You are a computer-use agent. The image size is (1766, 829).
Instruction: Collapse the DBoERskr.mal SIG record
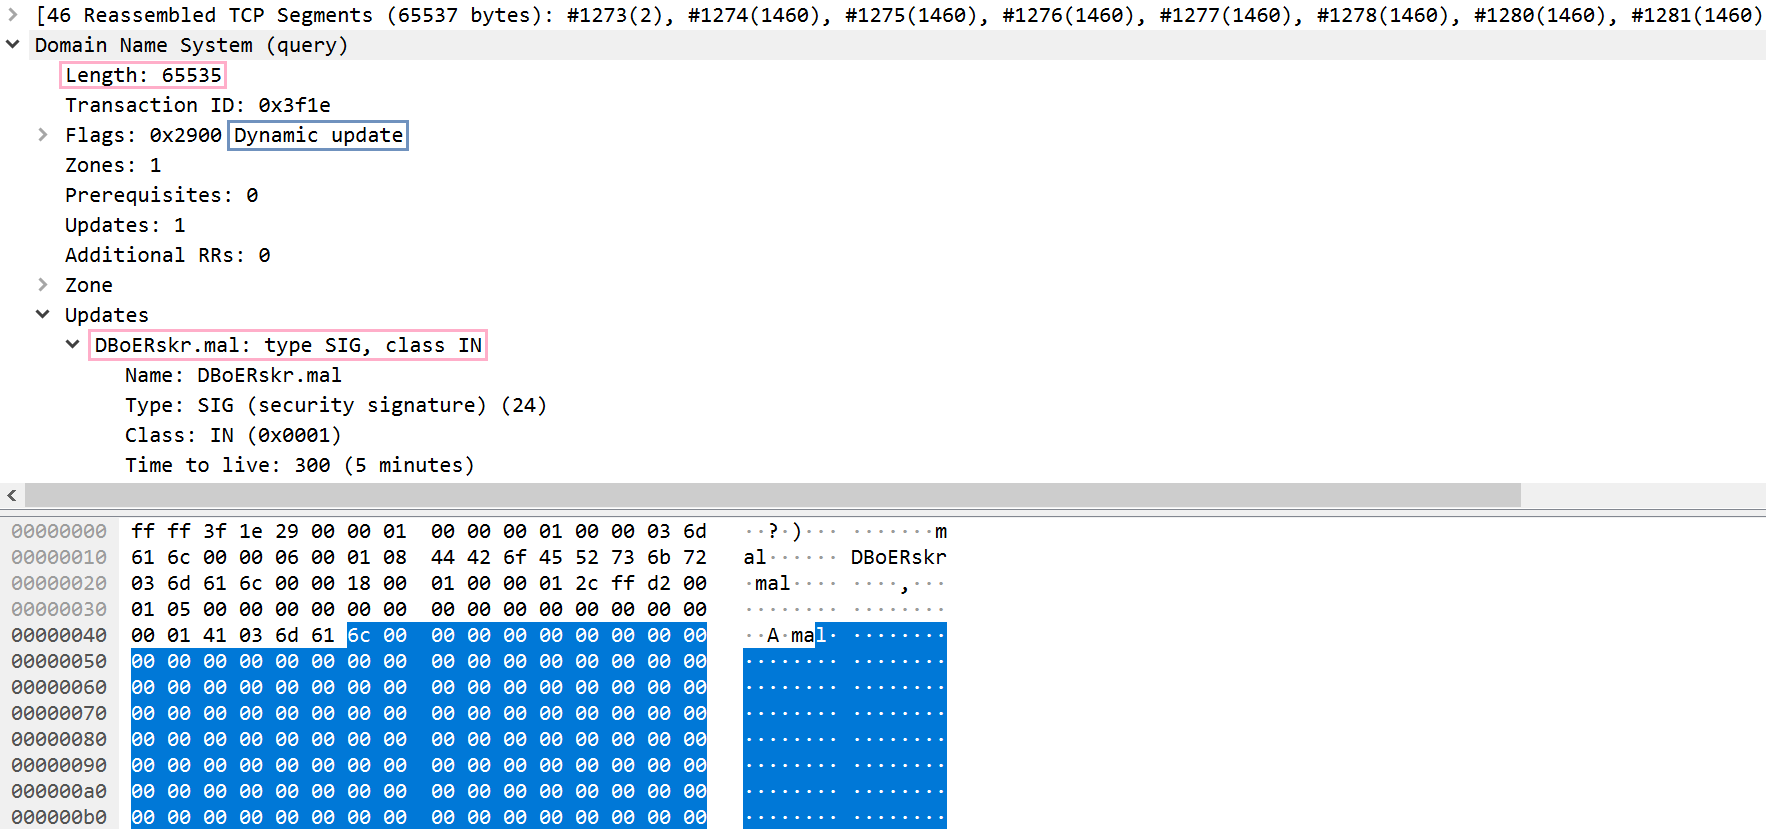click(x=73, y=345)
